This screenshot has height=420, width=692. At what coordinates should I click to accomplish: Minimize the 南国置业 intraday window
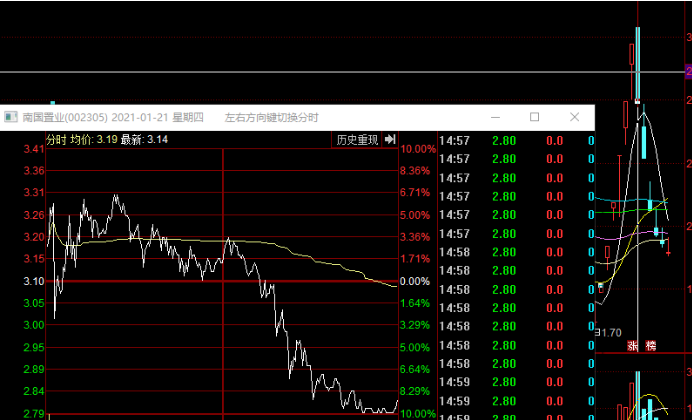pos(495,117)
